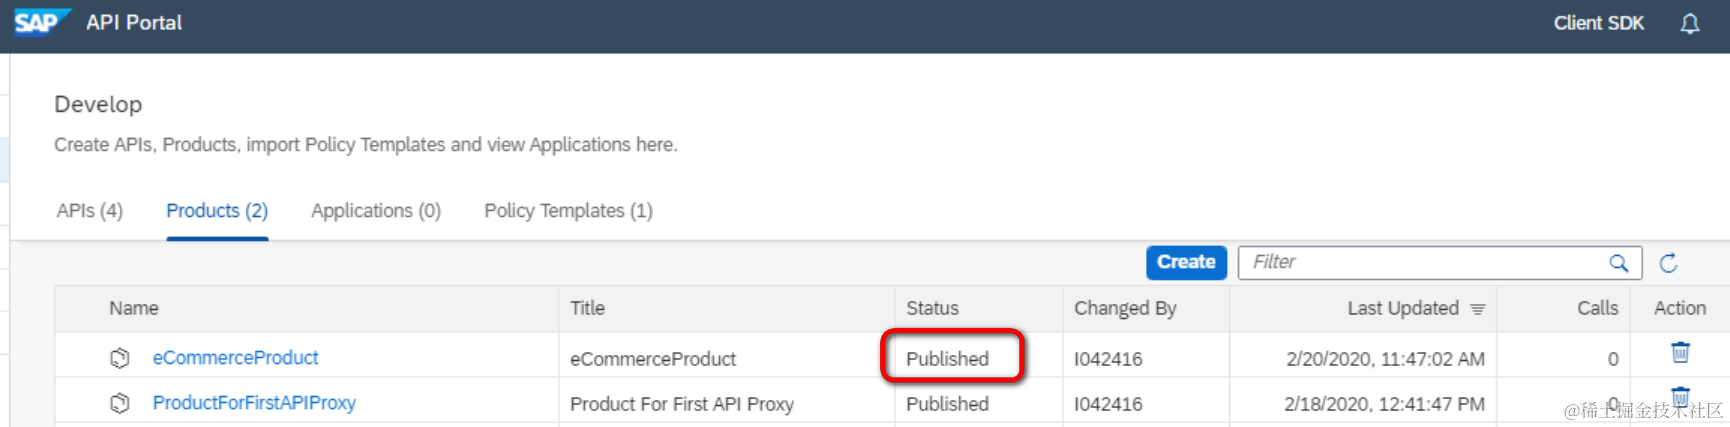Click I042416 in ProductForFirstAPIProxy row

[1108, 404]
